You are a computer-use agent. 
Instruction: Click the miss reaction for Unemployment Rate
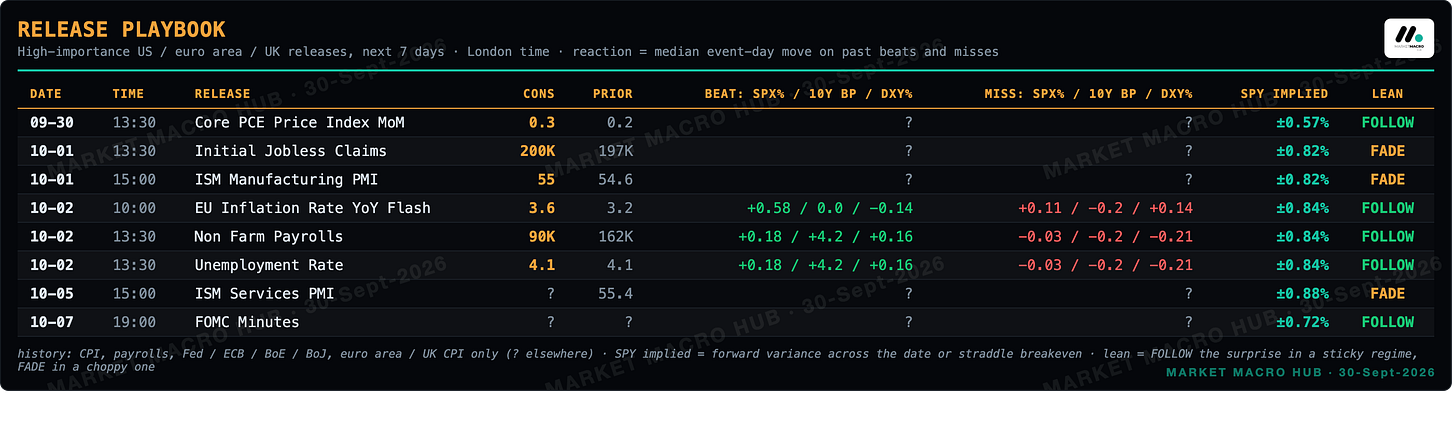coord(1105,265)
